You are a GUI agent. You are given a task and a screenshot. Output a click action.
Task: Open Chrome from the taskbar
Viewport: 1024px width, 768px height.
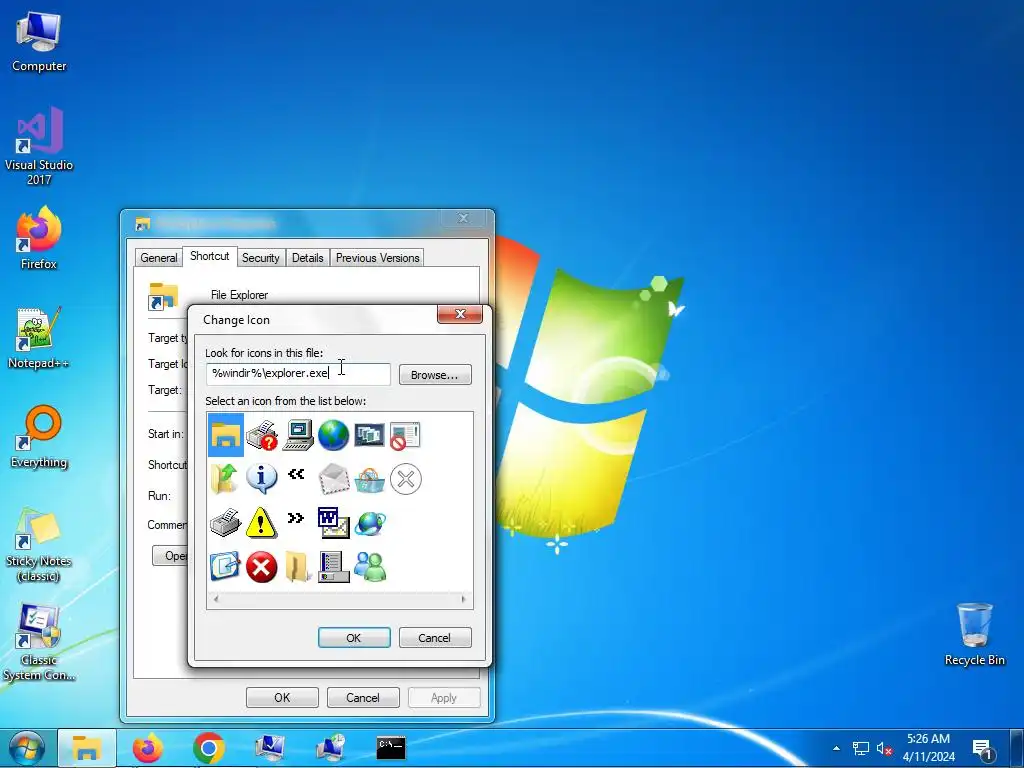pos(209,748)
